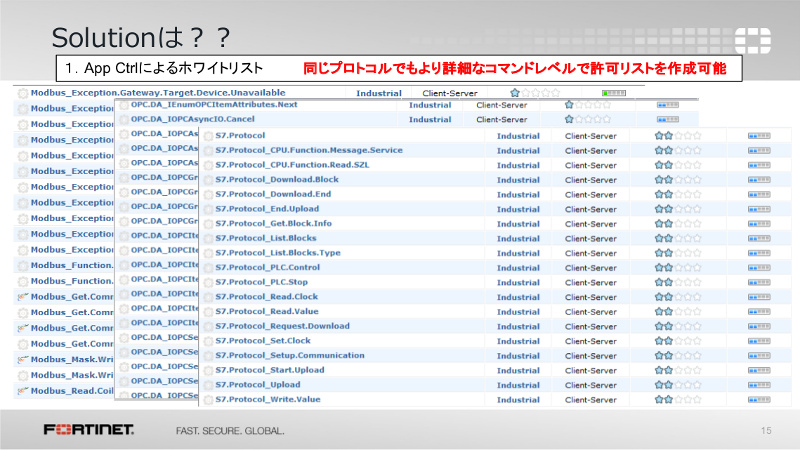Click the icon beside S7.Protocol_Read.Clock
800x450 pixels.
click(208, 297)
